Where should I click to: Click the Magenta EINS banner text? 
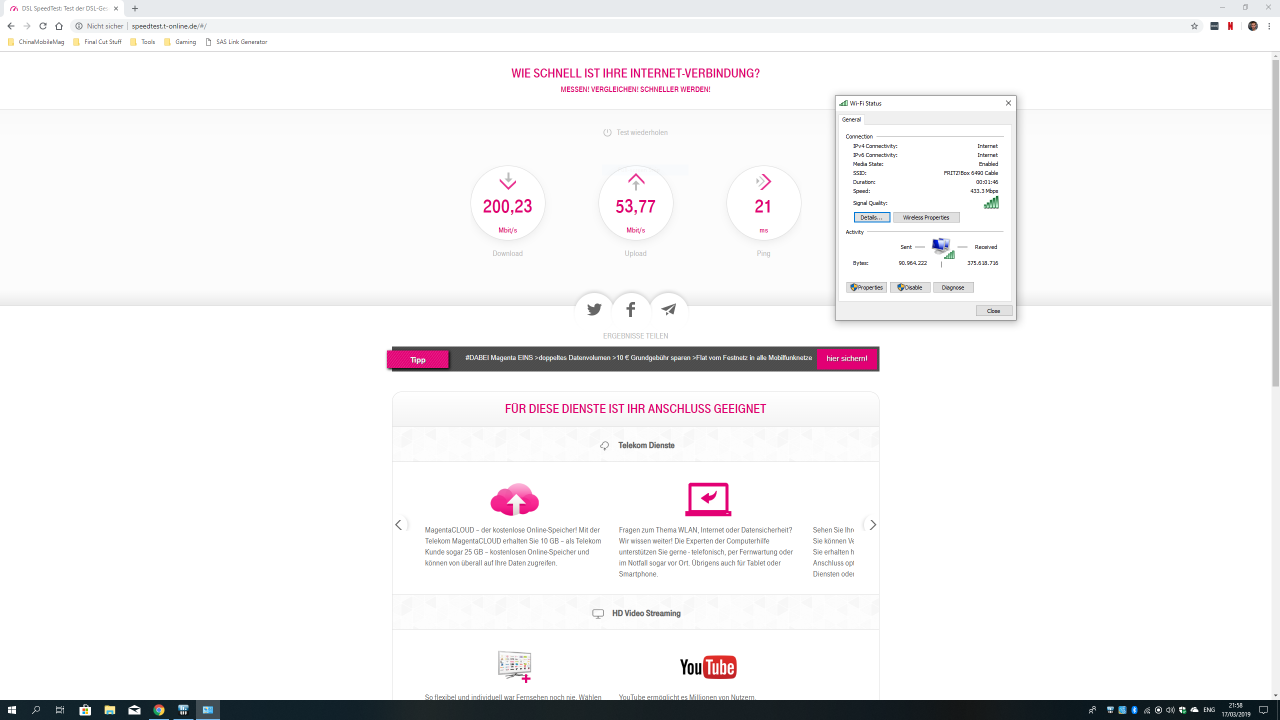coord(639,357)
